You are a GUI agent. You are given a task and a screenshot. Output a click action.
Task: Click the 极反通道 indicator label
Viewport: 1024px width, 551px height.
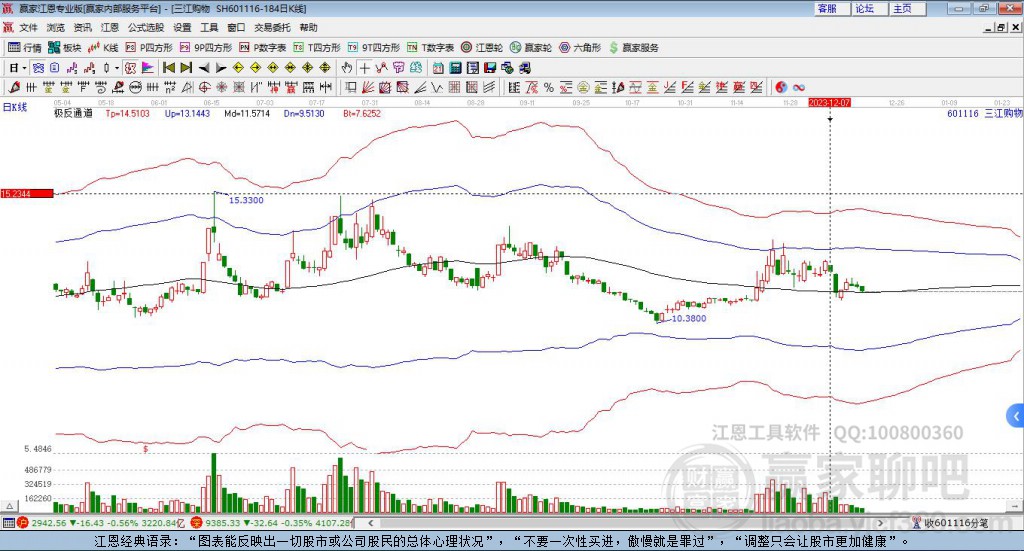point(73,114)
